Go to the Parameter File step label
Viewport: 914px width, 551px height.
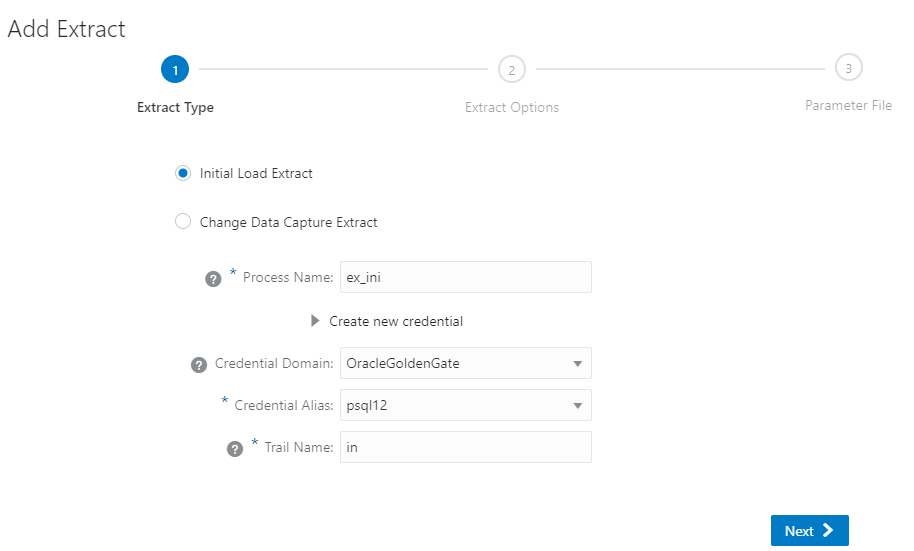coord(848,105)
